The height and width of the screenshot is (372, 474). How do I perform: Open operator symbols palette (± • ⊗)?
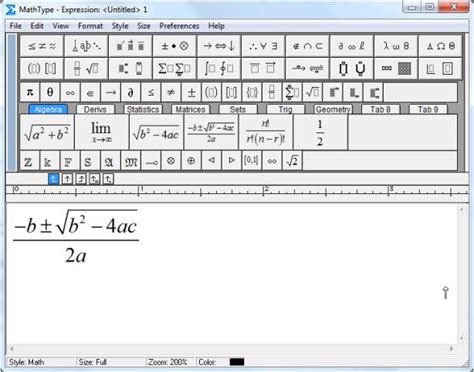coord(175,46)
